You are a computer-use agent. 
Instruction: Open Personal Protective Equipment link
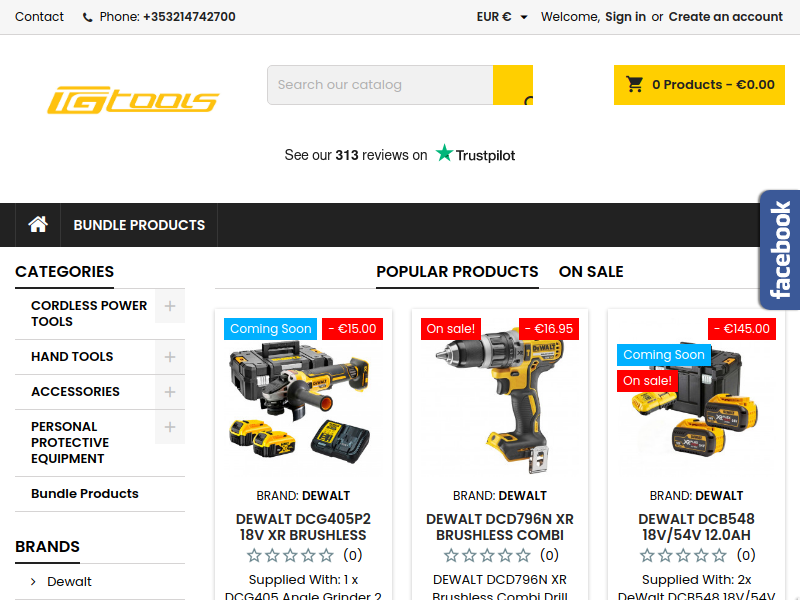click(70, 442)
